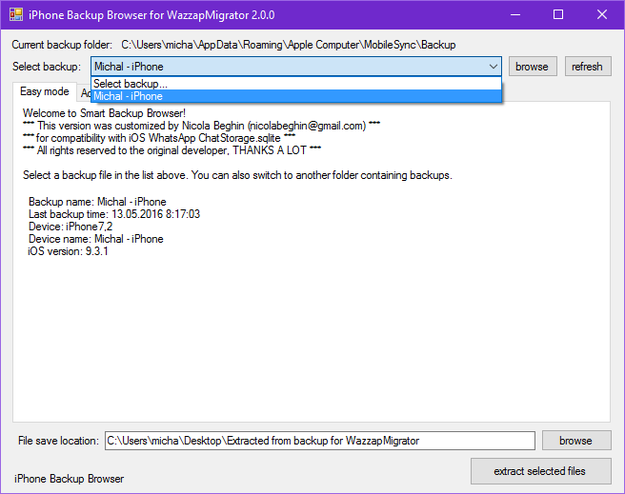Focus the File save location text field
Image resolution: width=625 pixels, height=494 pixels.
click(319, 441)
